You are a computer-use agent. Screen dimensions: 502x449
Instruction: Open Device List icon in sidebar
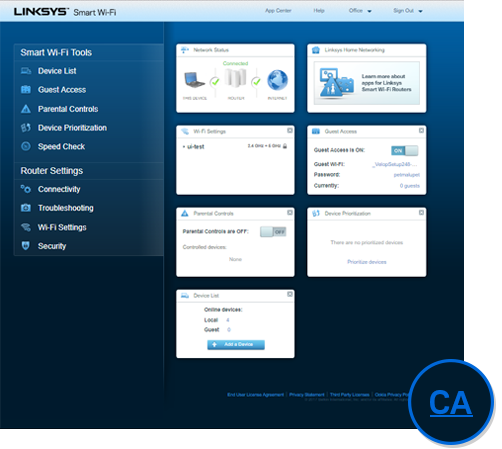[x=26, y=71]
